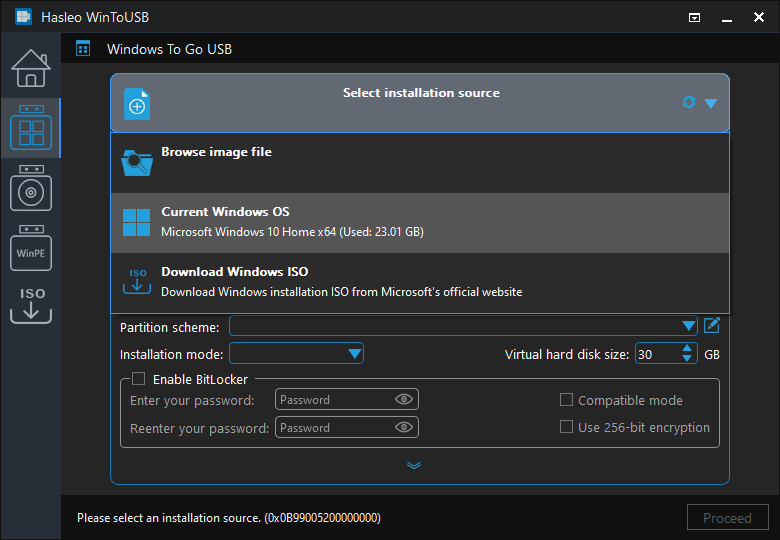Collapse the installation source dropdown arrow

tap(711, 103)
